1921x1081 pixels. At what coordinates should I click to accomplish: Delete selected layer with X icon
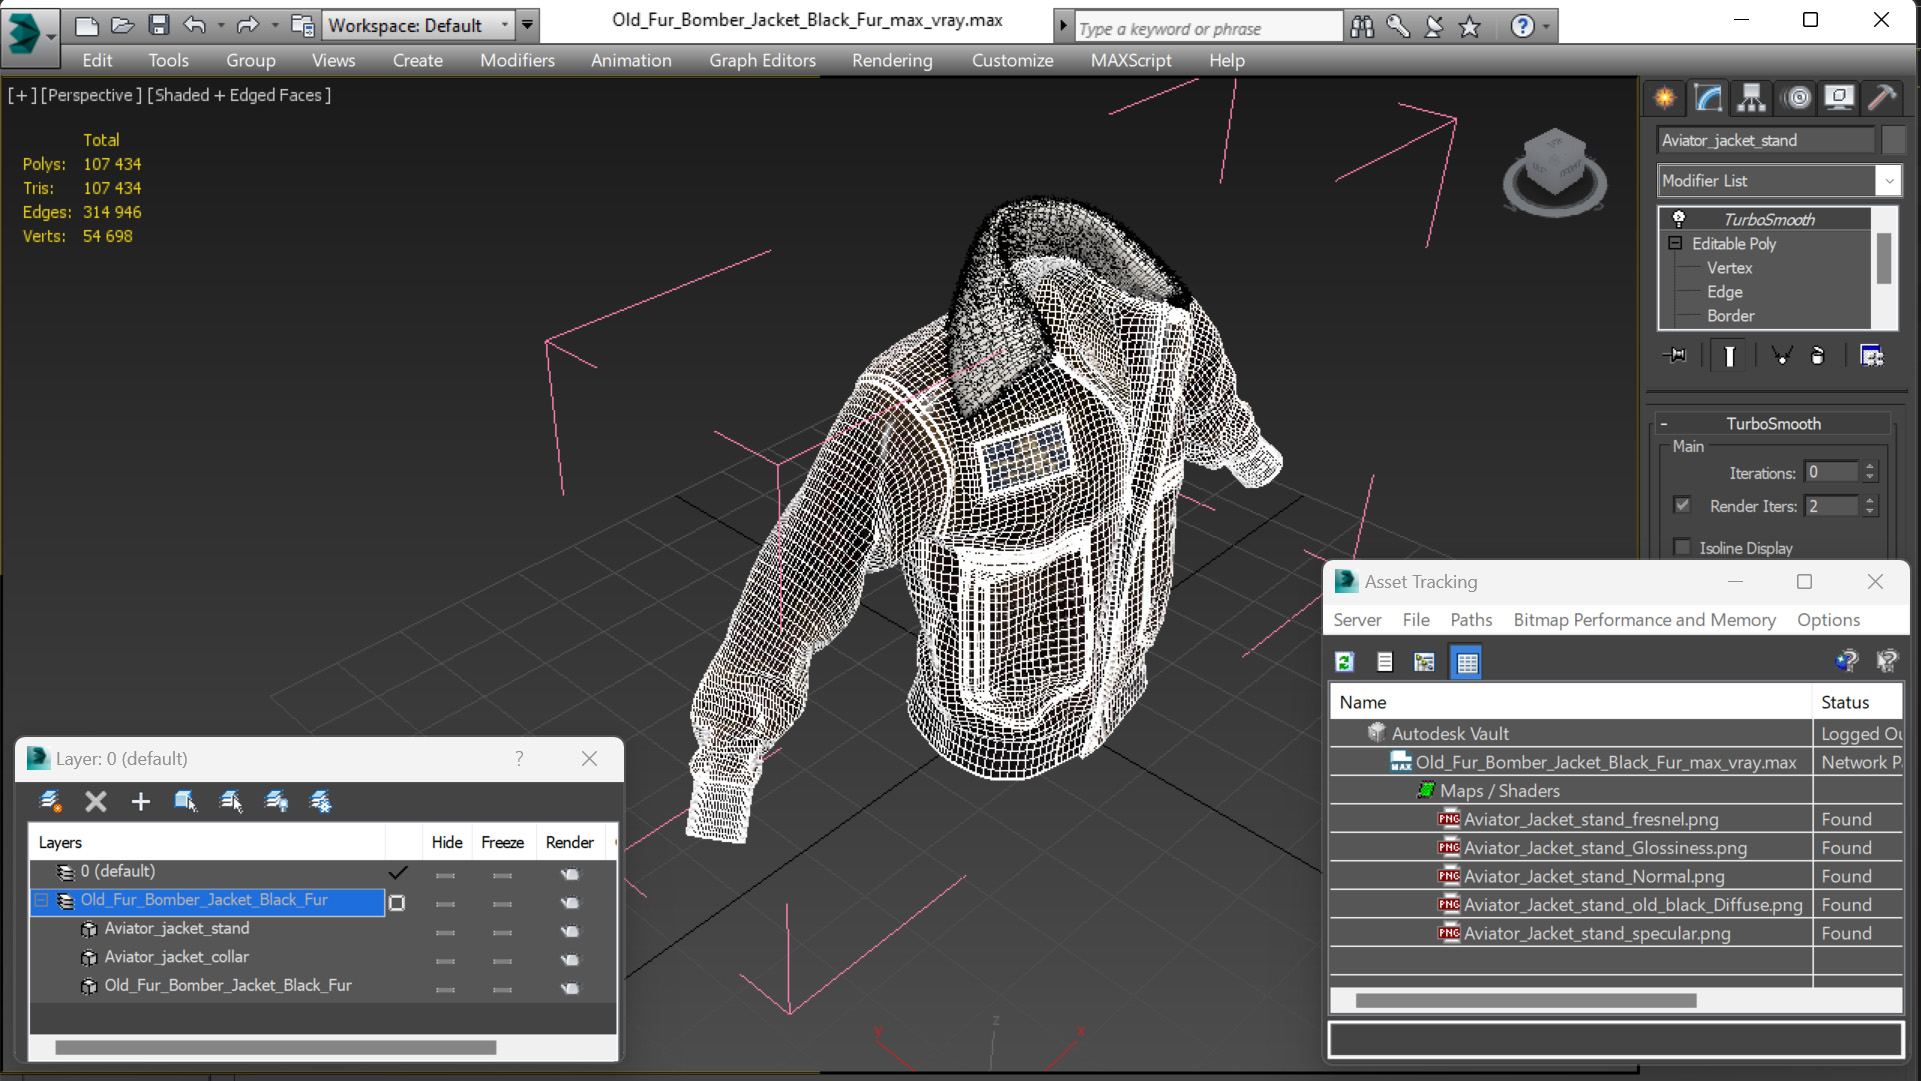96,801
